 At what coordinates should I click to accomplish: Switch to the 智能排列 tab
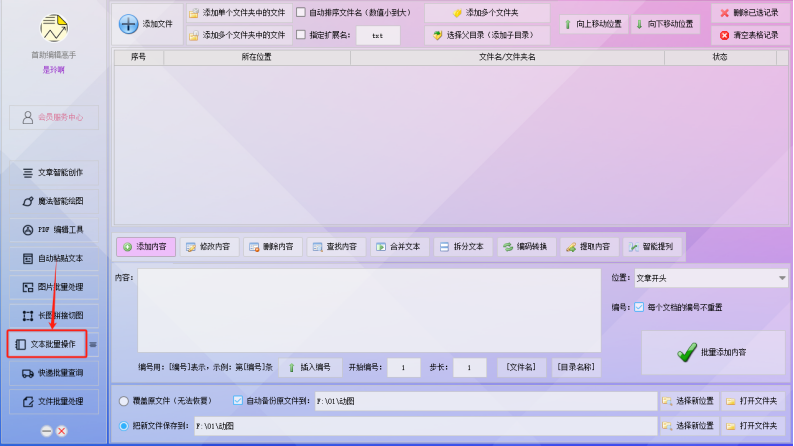click(x=653, y=247)
